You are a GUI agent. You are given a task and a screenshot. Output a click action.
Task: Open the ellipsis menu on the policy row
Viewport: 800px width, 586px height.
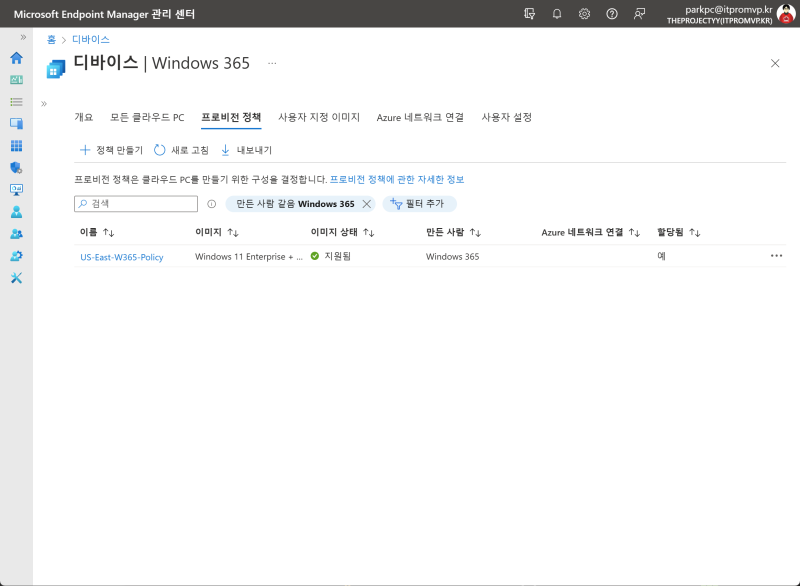(x=777, y=256)
